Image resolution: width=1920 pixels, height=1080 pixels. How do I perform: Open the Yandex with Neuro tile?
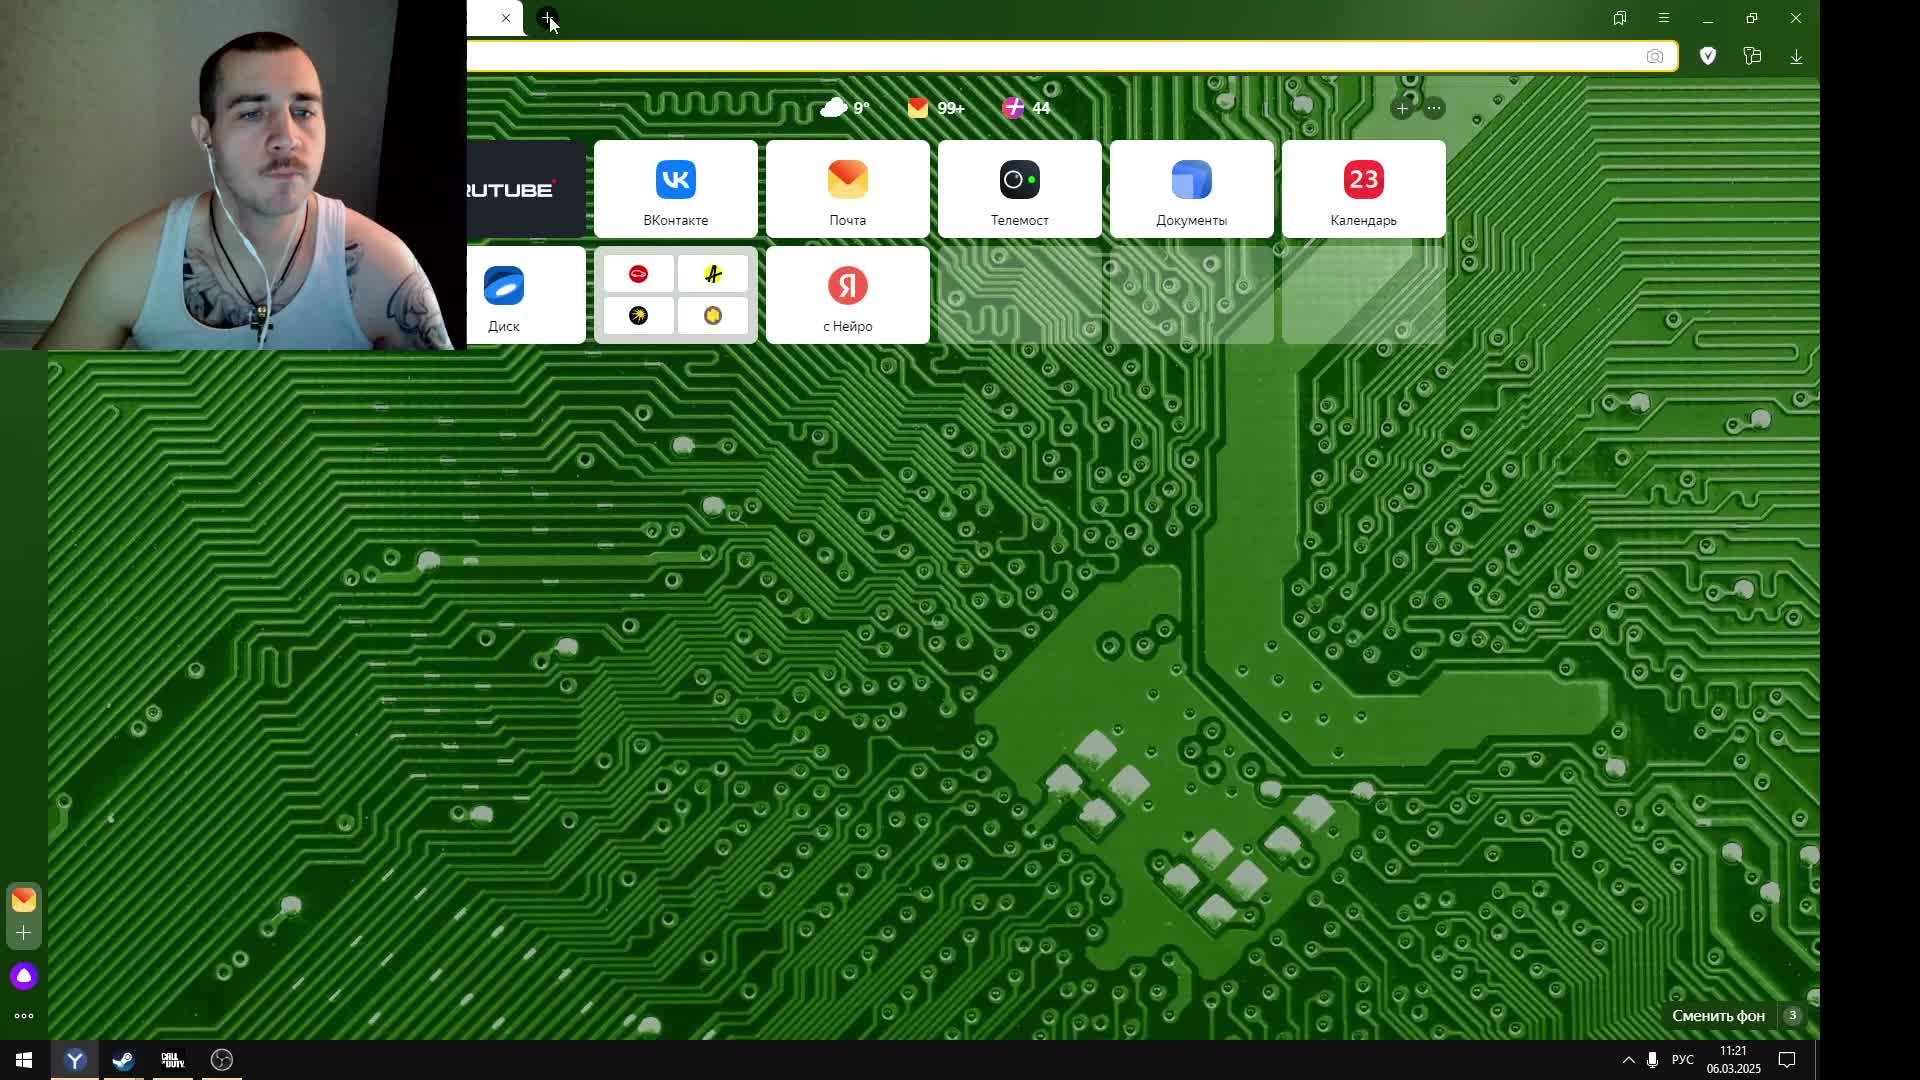847,295
